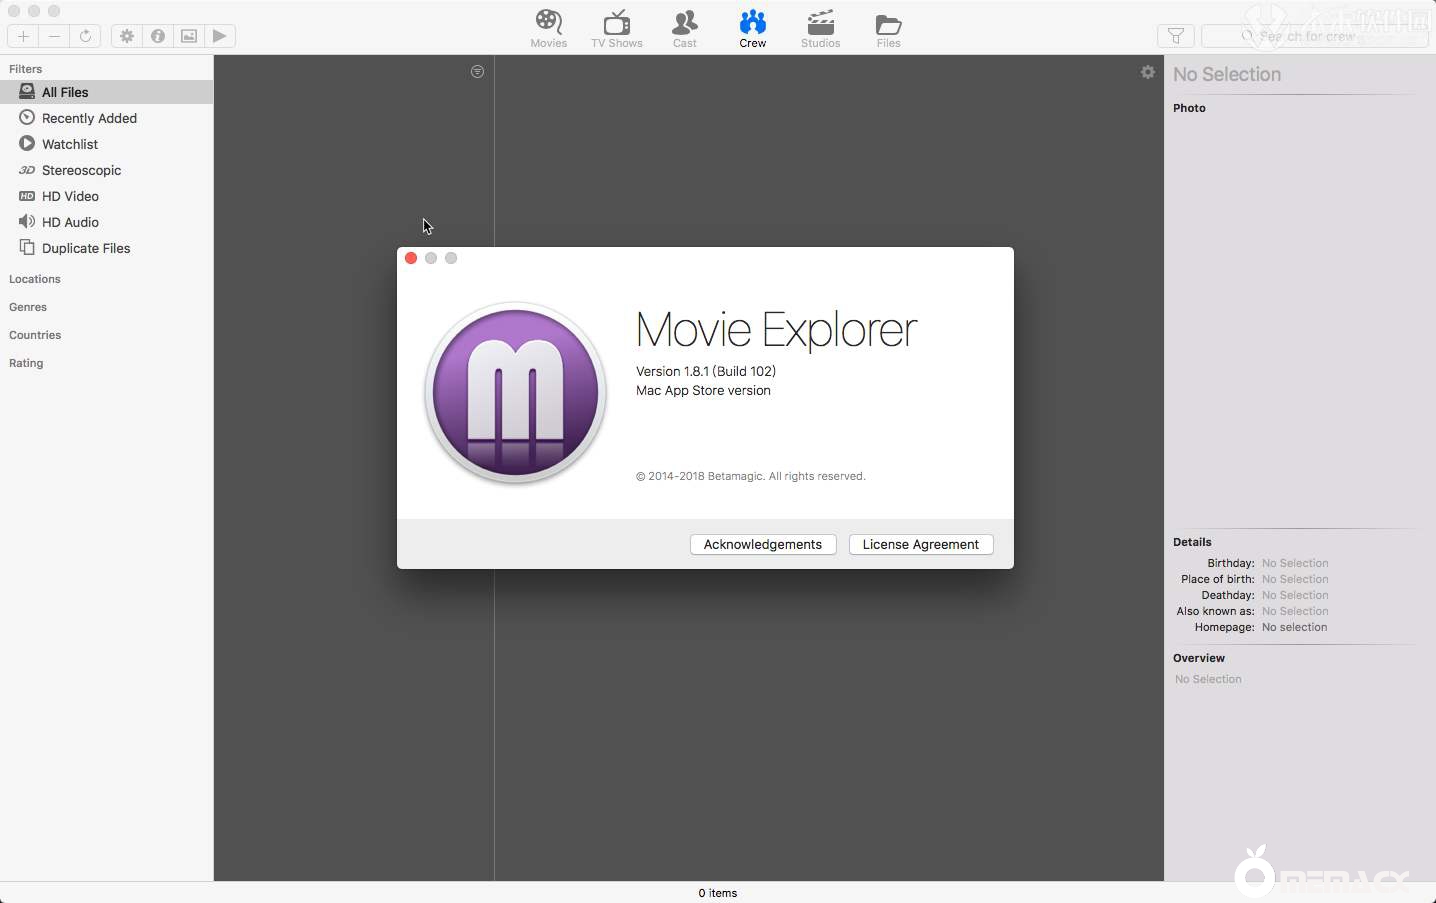Click the remove (minus) toolbar button
This screenshot has width=1436, height=903.
tap(54, 36)
